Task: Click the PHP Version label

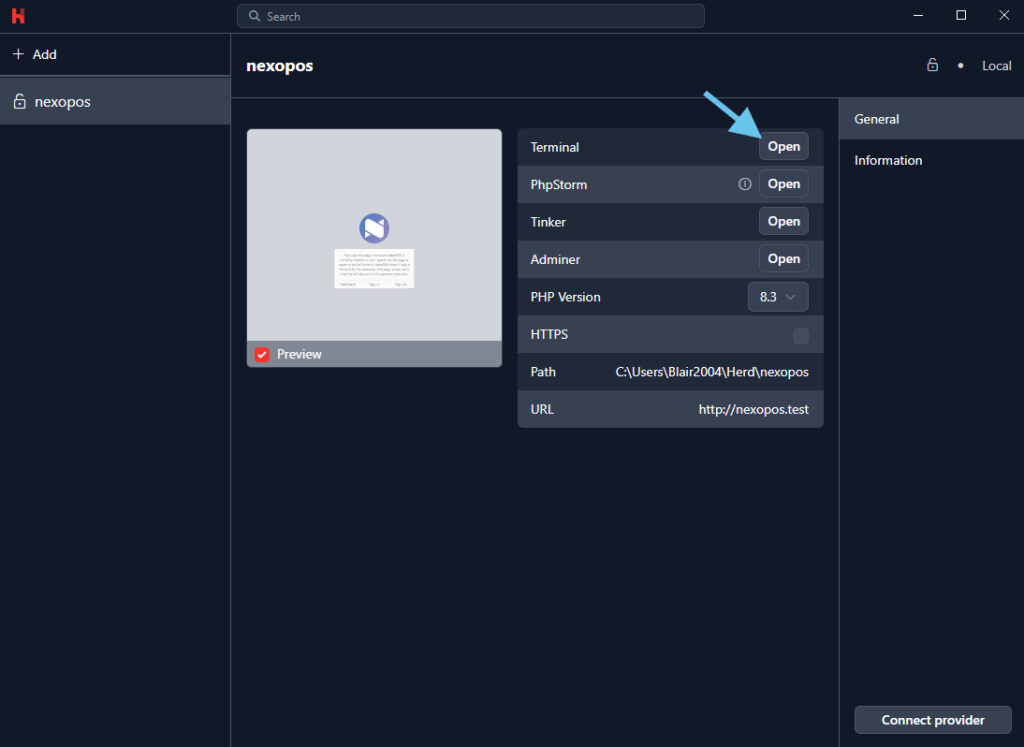Action: pos(566,296)
